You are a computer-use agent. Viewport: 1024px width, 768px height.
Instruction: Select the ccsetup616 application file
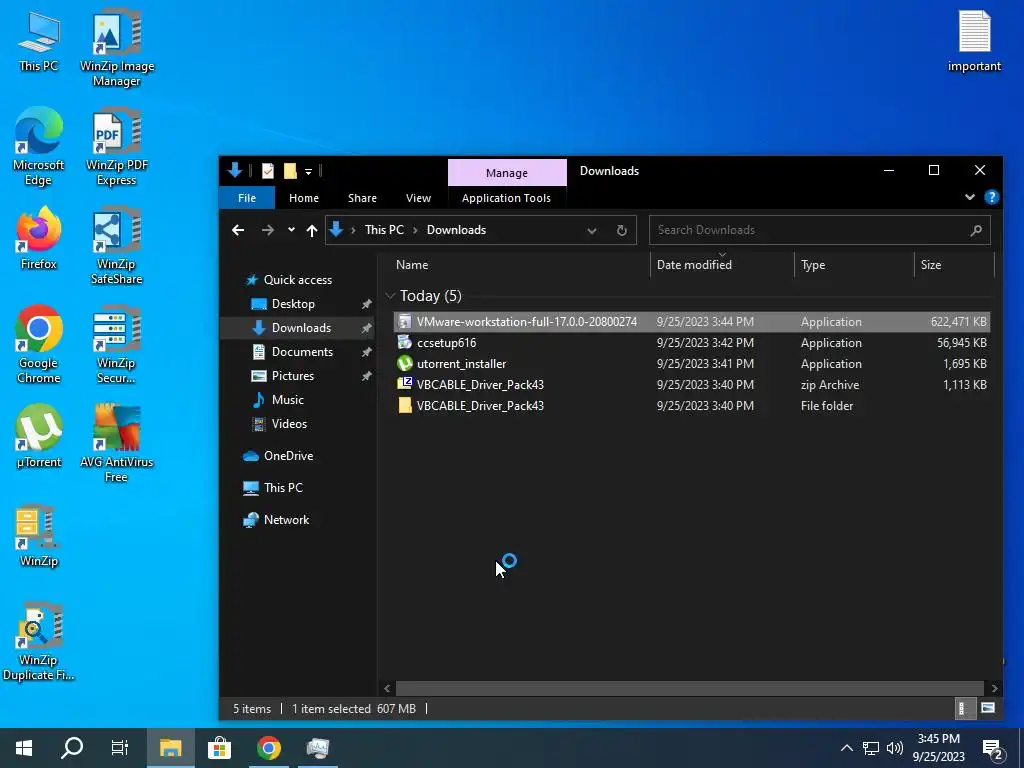pyautogui.click(x=692, y=343)
